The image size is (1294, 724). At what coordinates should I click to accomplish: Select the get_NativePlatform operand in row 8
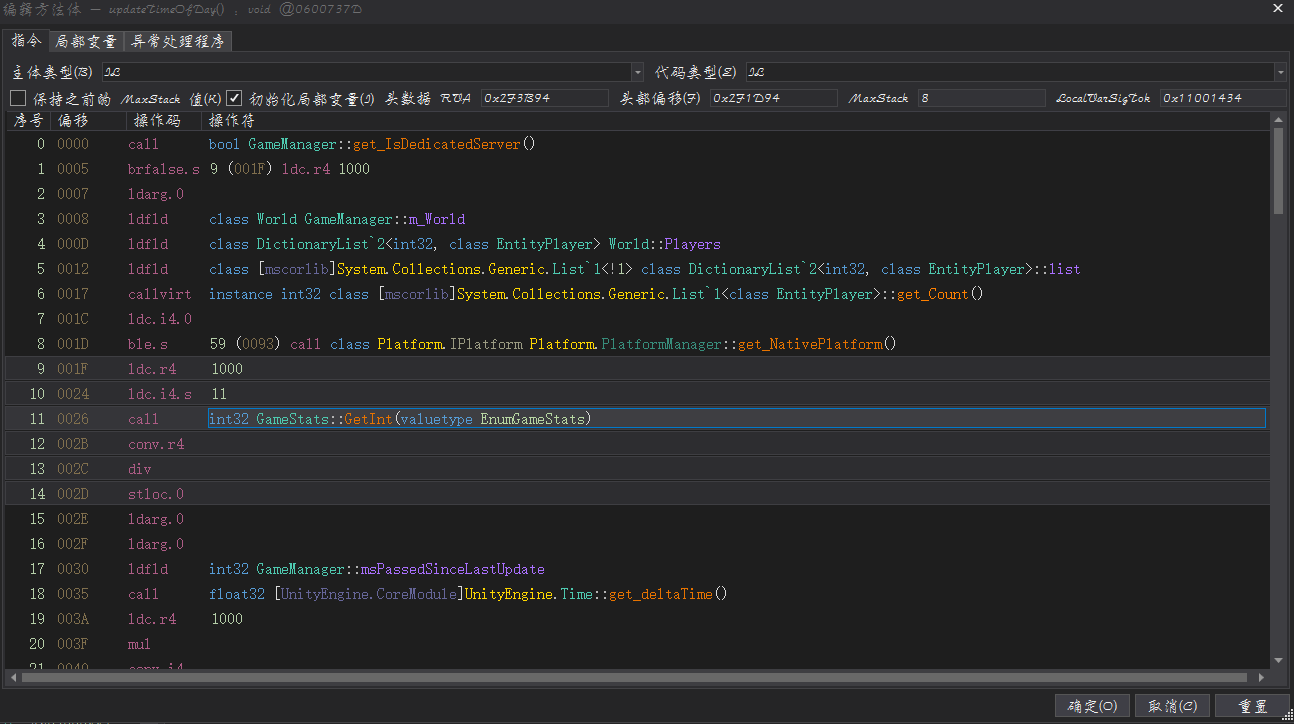click(553, 344)
